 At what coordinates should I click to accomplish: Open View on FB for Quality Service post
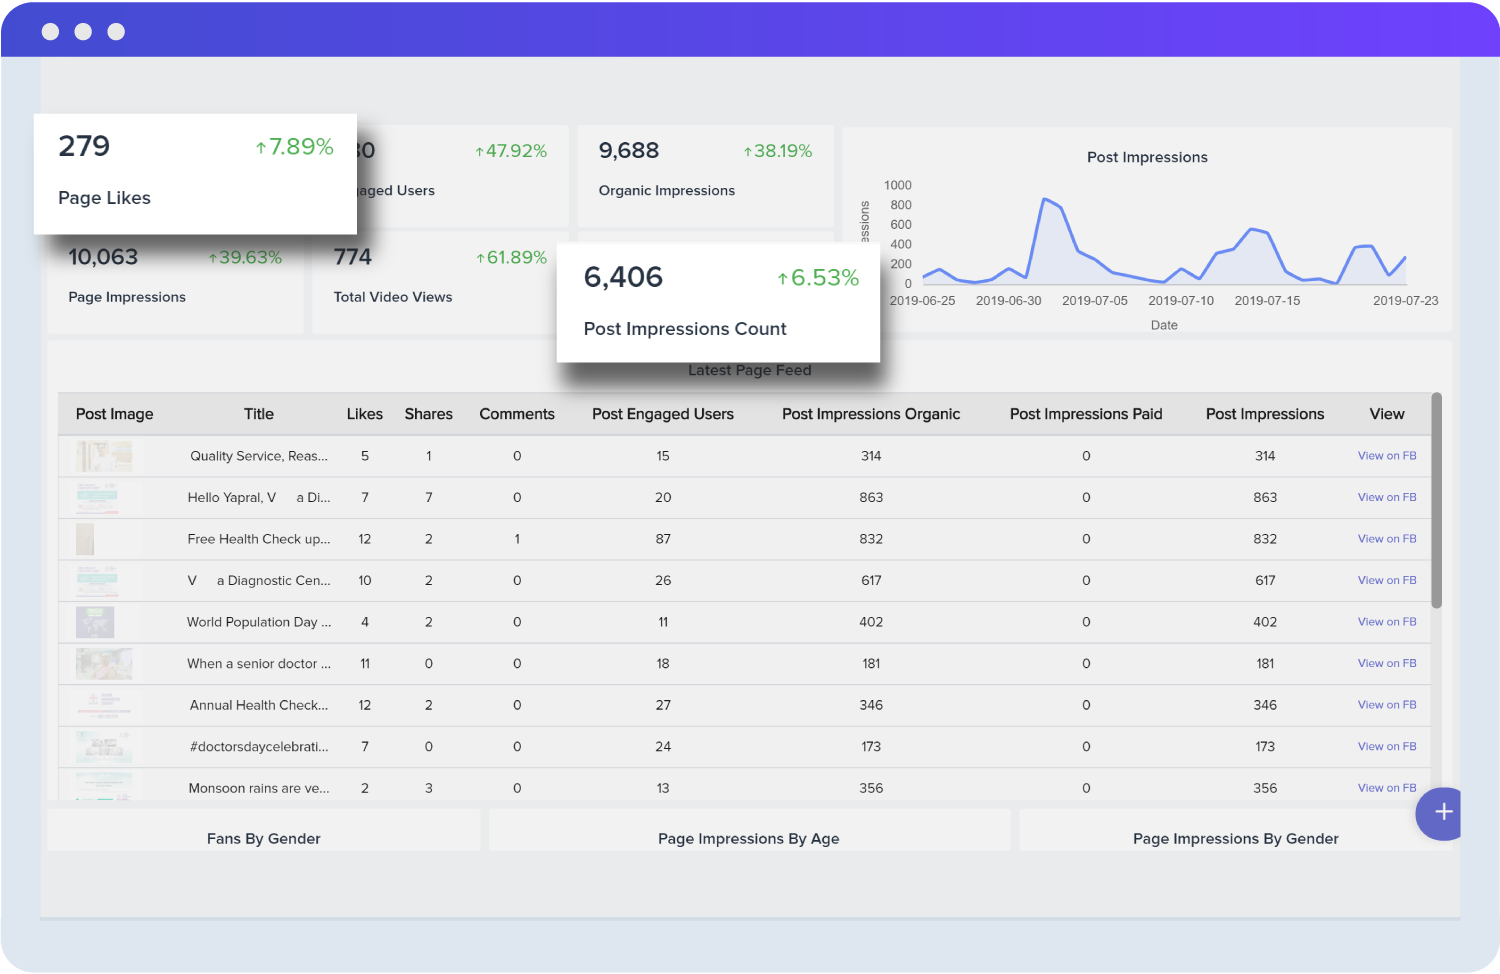coord(1387,456)
